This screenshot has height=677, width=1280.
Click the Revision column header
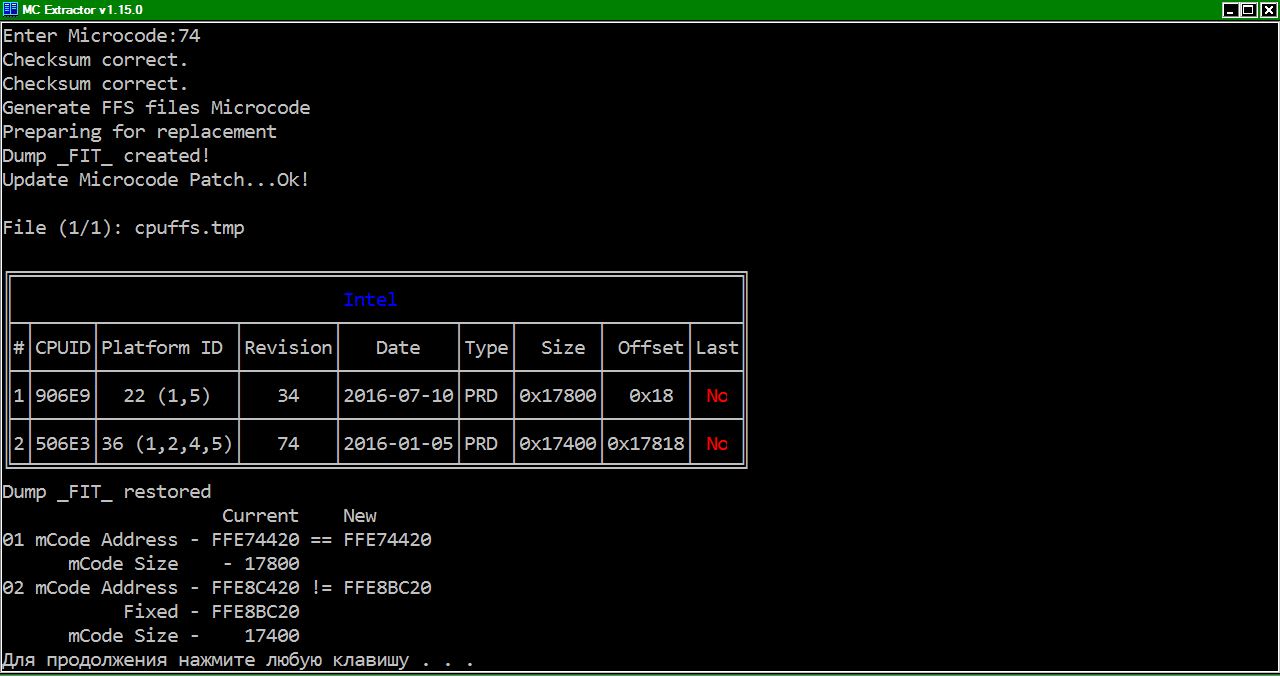tap(288, 348)
